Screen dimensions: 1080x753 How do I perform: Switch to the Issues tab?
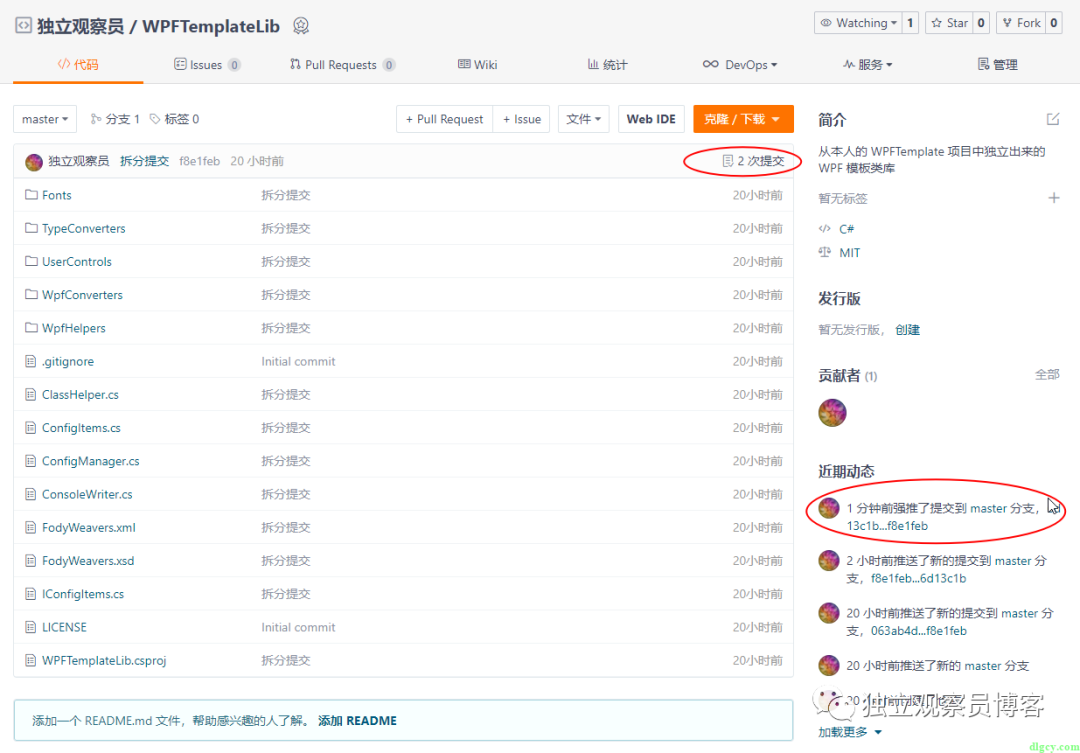pos(207,63)
